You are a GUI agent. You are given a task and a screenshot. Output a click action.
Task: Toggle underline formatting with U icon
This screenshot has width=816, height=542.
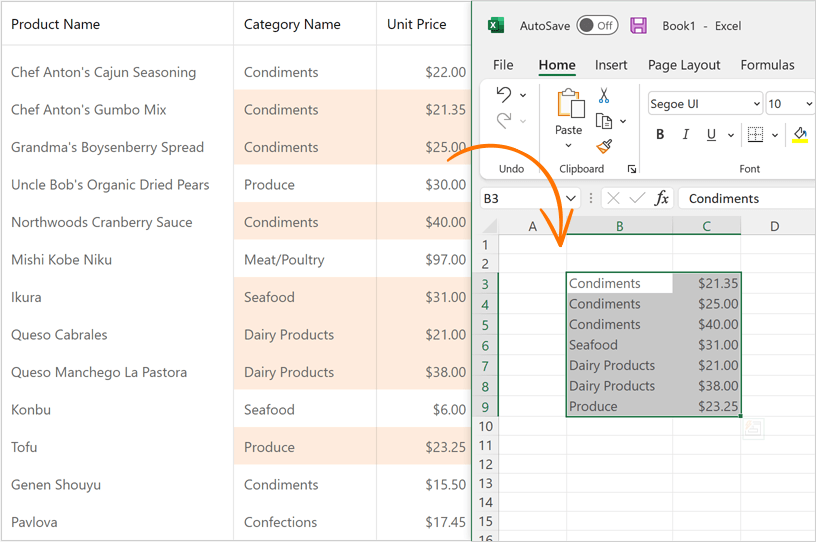coord(711,135)
